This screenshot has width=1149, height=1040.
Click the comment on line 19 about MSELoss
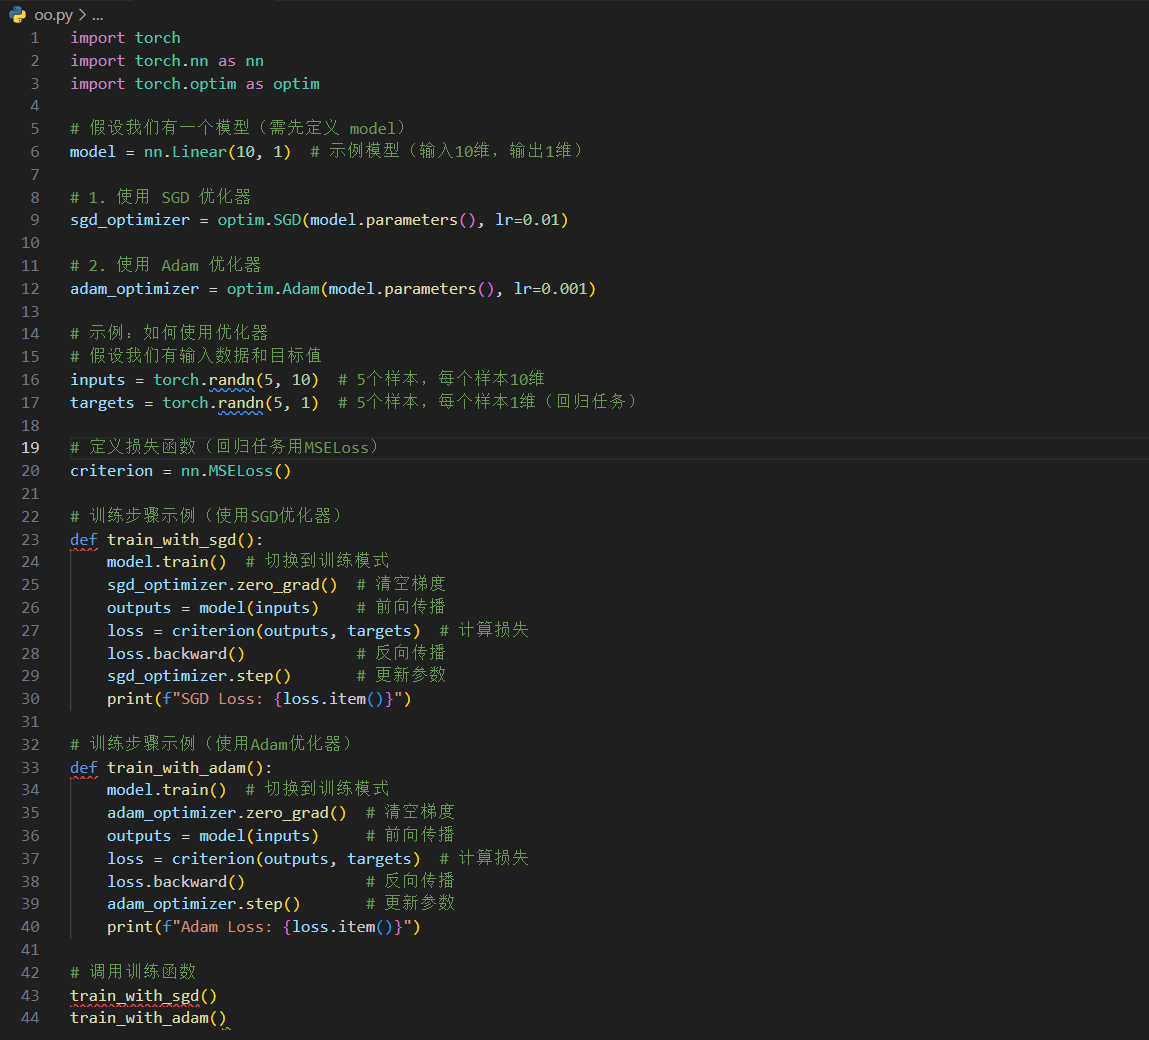(x=223, y=448)
